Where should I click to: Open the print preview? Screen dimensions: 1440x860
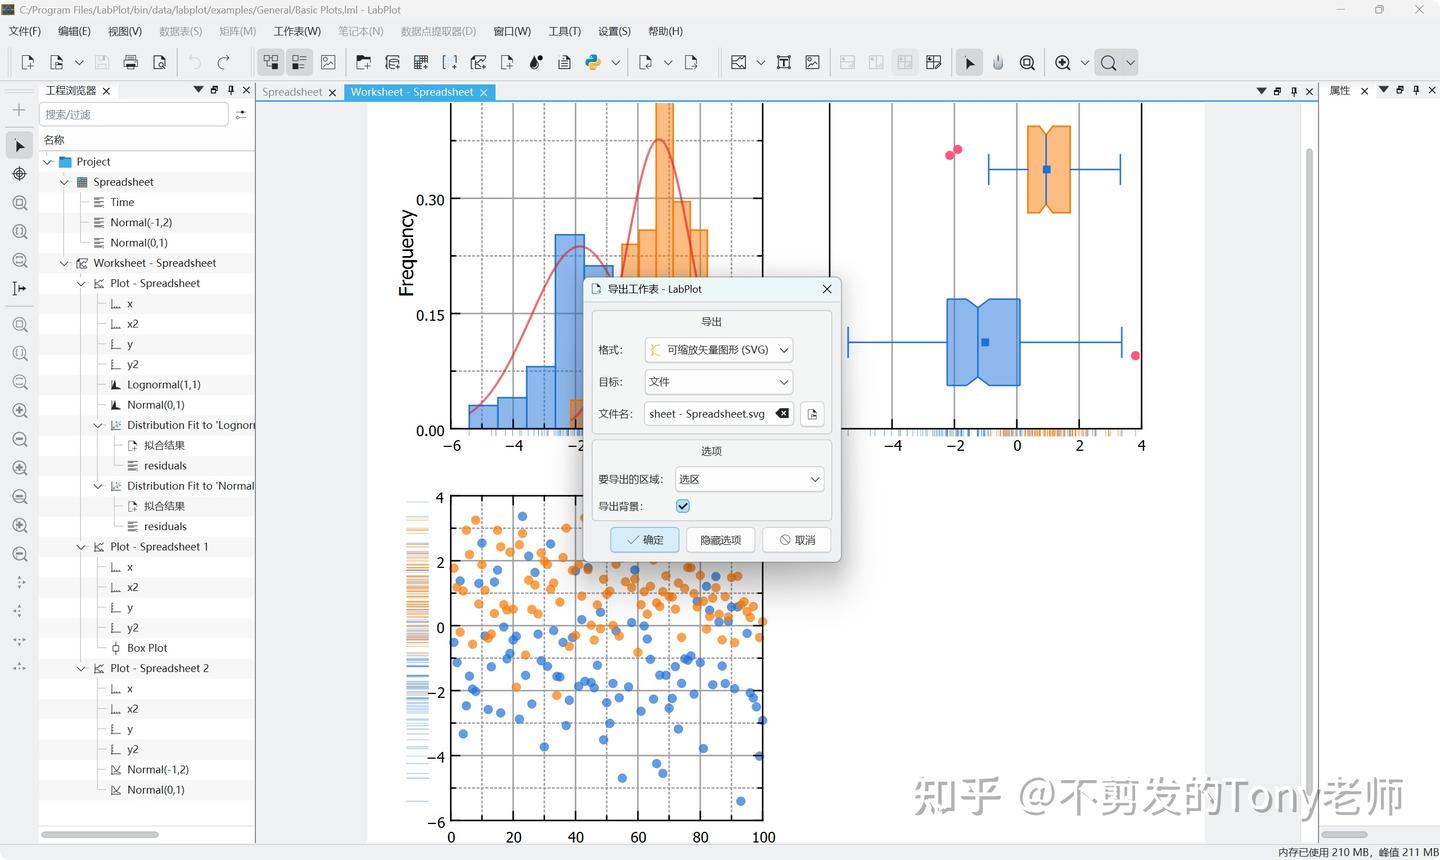[x=158, y=62]
